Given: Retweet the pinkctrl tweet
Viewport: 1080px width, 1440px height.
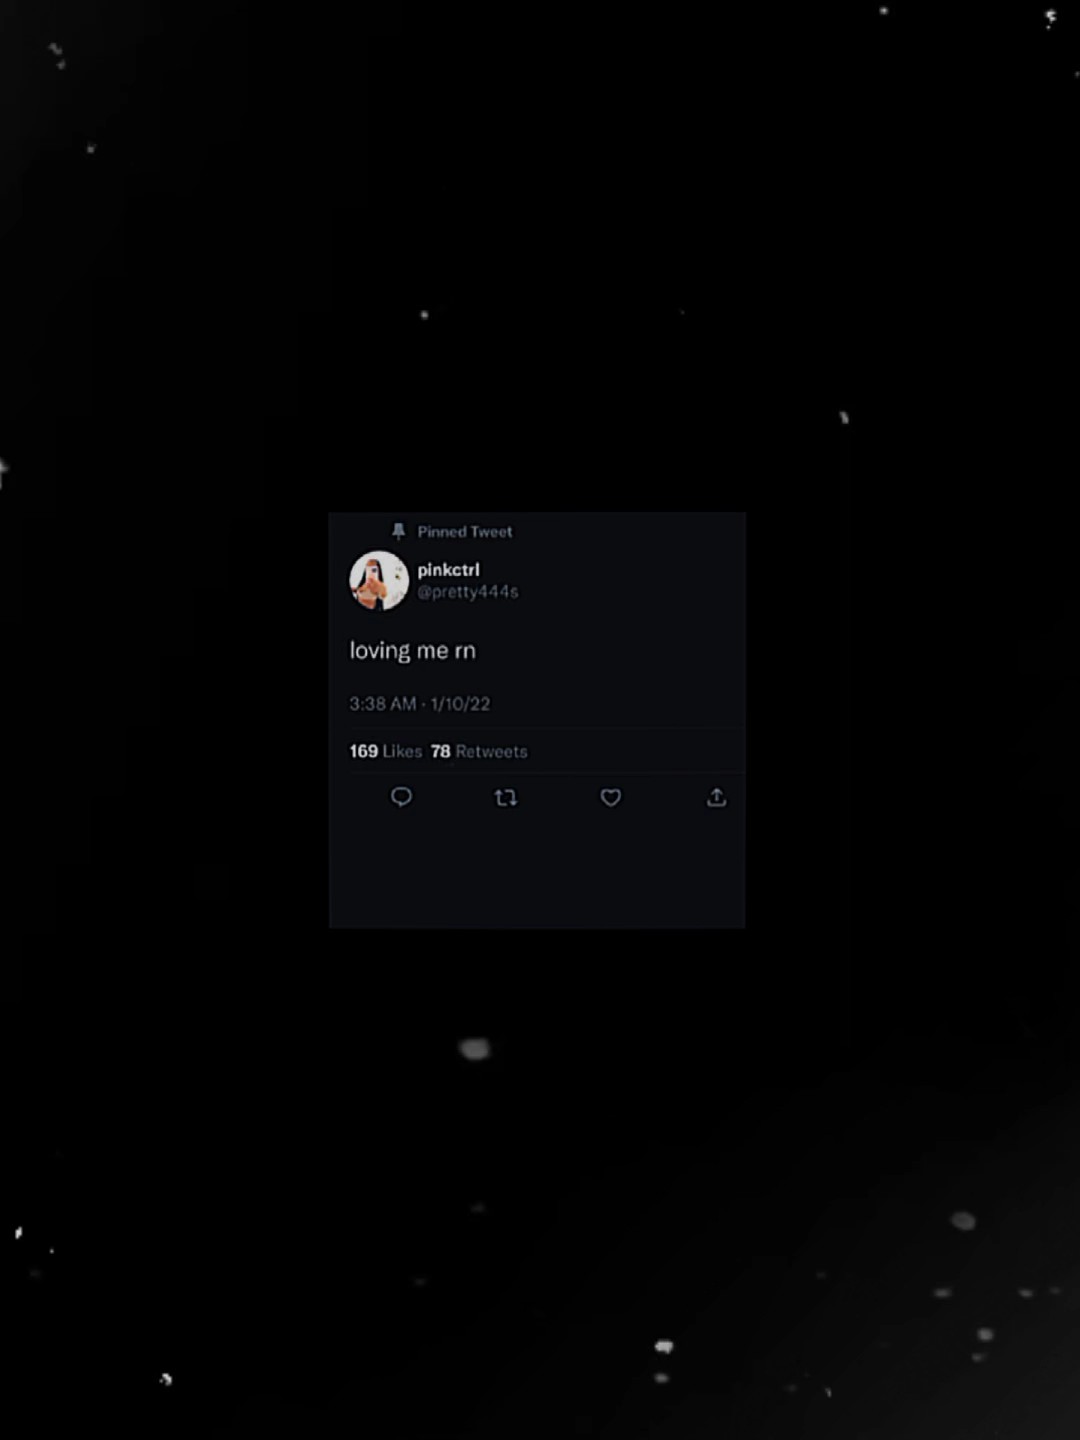Looking at the screenshot, I should point(506,797).
